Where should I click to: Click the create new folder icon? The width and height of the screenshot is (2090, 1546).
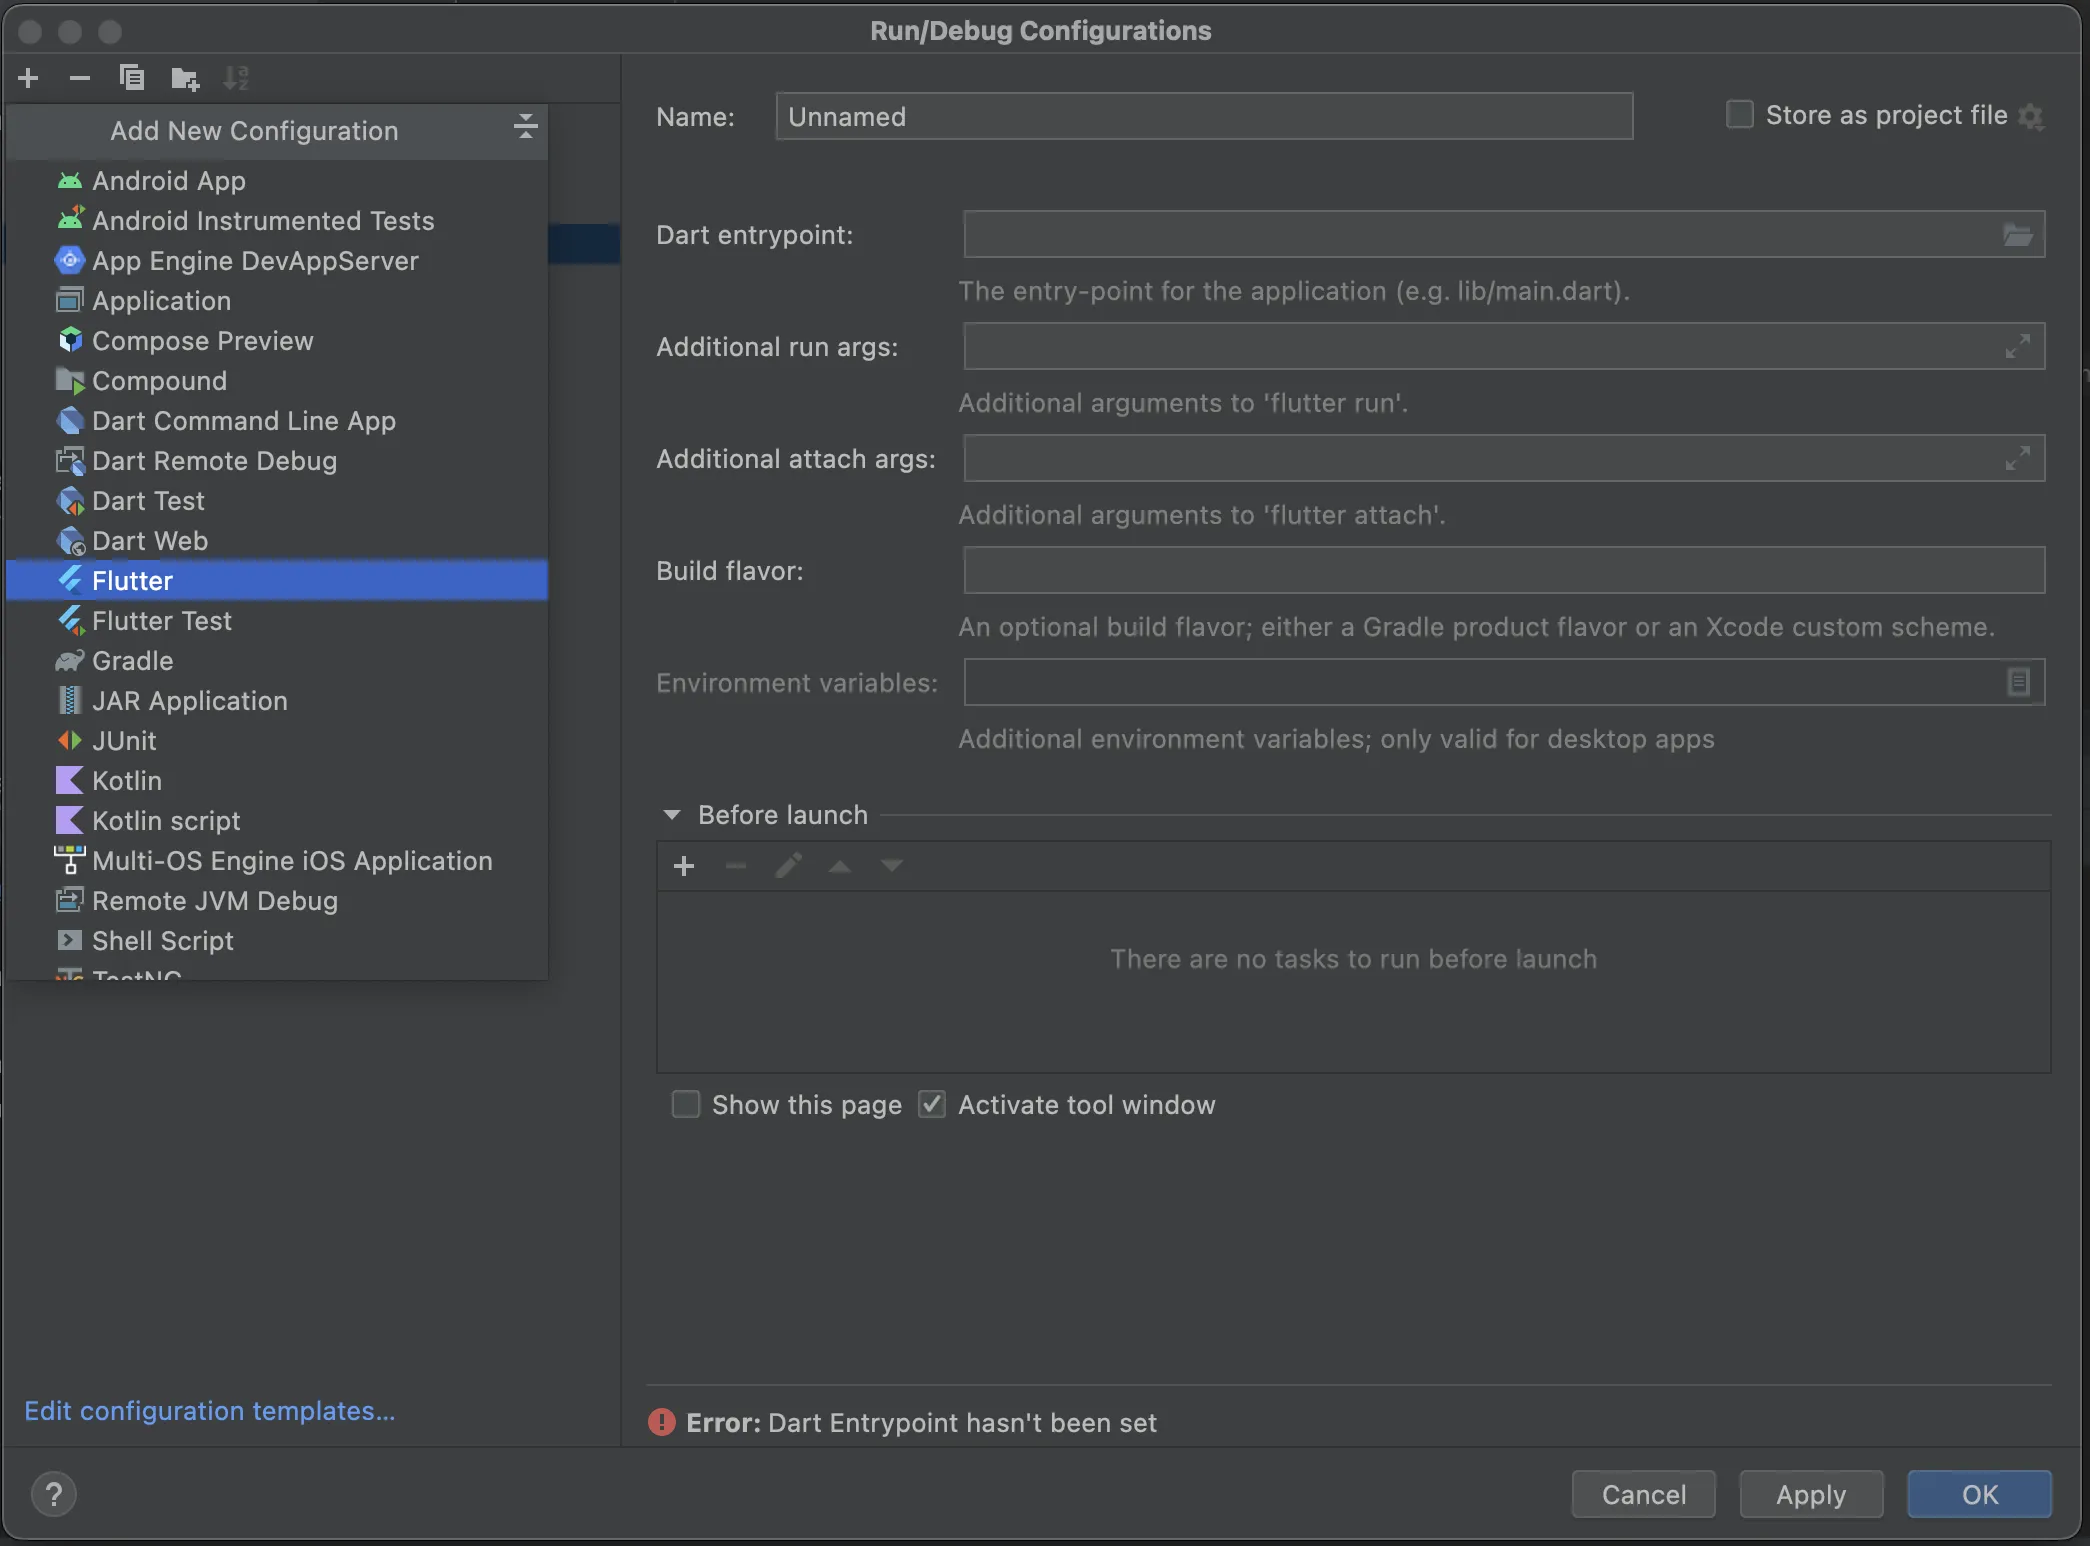[x=185, y=78]
